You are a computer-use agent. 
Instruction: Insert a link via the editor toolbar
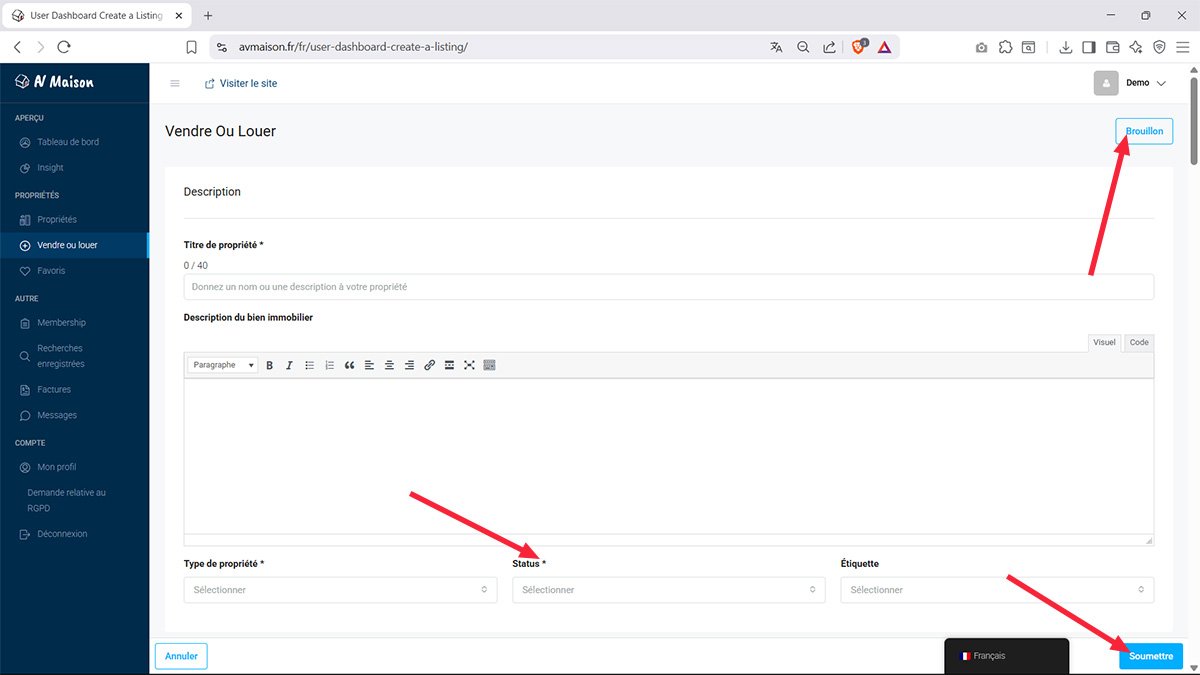pos(429,366)
